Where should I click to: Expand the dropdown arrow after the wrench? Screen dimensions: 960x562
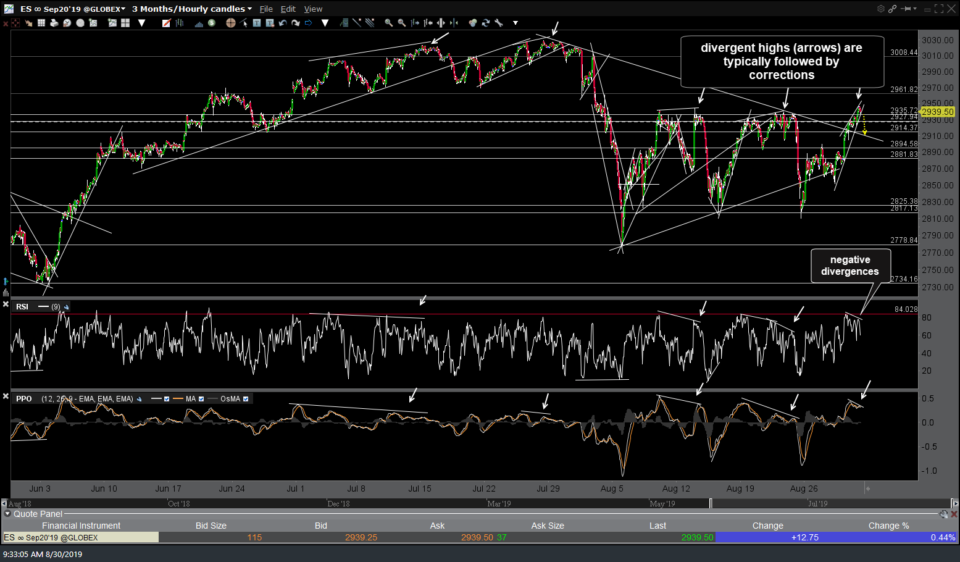[516, 23]
